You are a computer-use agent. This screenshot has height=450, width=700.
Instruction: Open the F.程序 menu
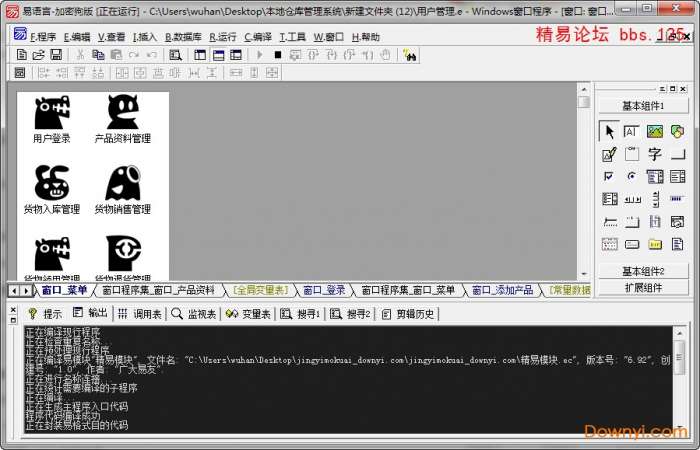(43, 37)
